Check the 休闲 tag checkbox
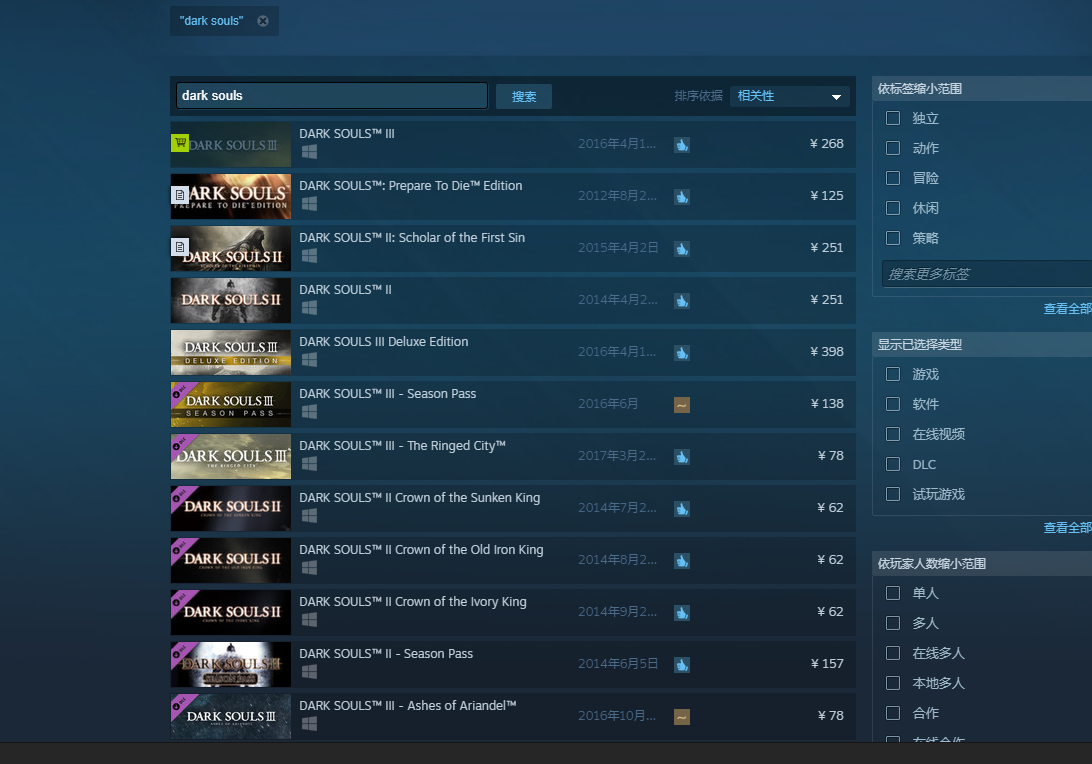The width and height of the screenshot is (1092, 764). point(893,208)
